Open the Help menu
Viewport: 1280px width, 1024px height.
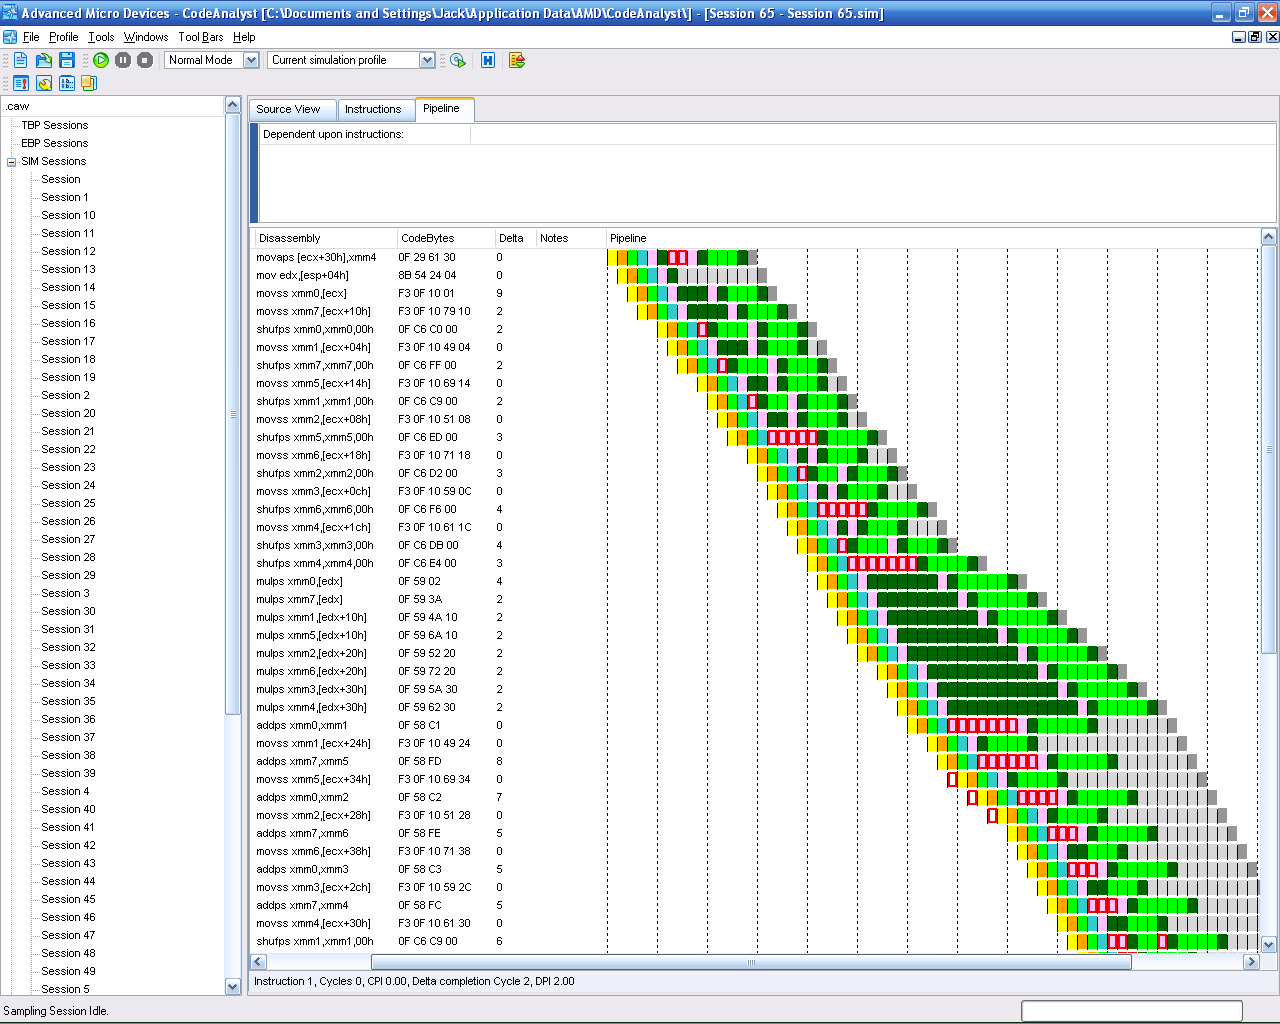(244, 37)
